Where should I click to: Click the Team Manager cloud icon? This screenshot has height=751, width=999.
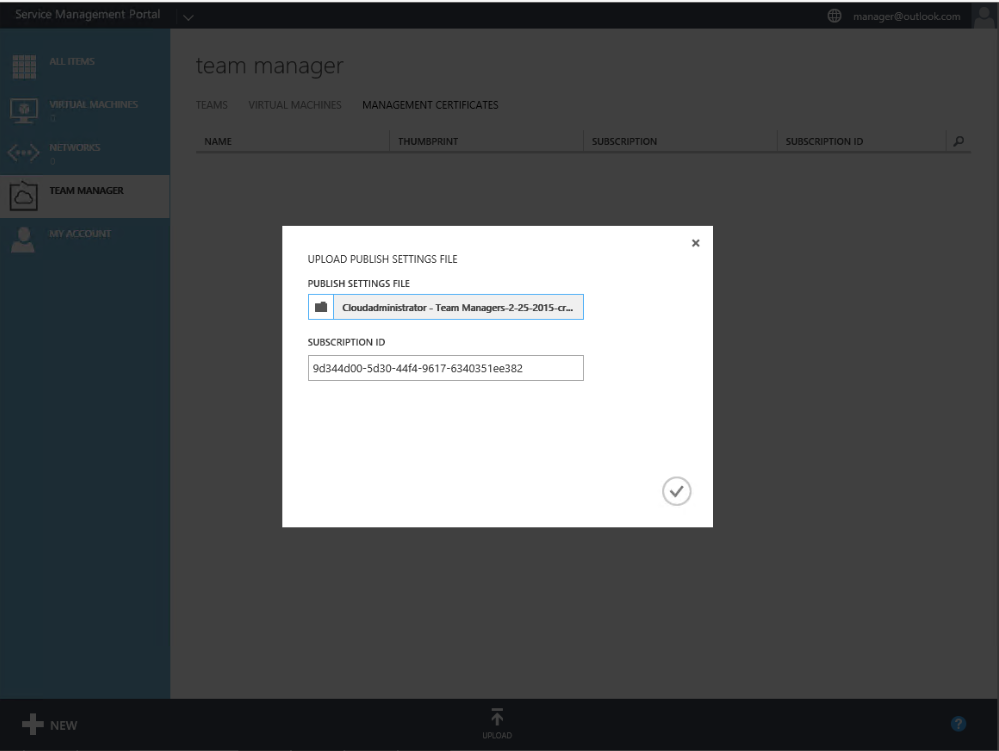coord(22,196)
